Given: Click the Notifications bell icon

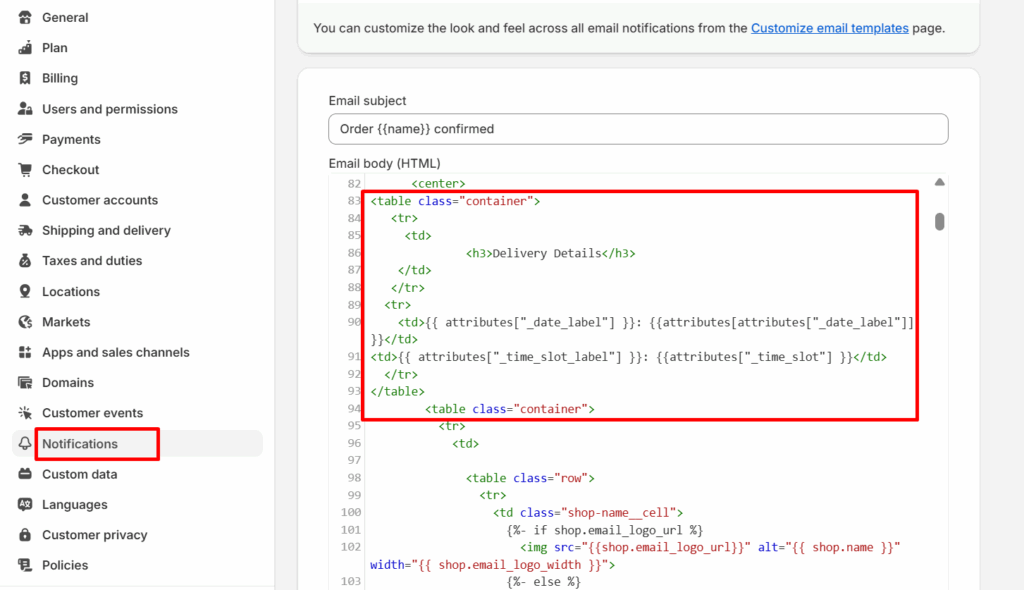Looking at the screenshot, I should pos(25,444).
